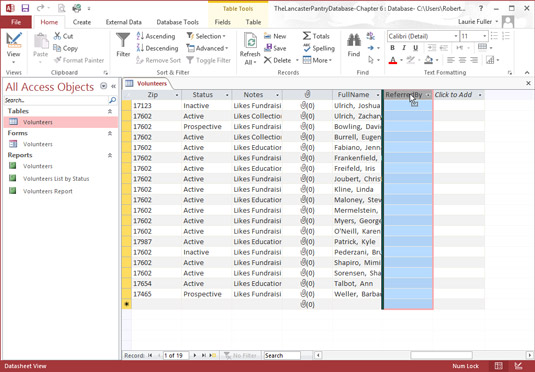This screenshot has height=372, width=535.
Task: Switch to the Table tab under Table Tools
Action: 253,22
